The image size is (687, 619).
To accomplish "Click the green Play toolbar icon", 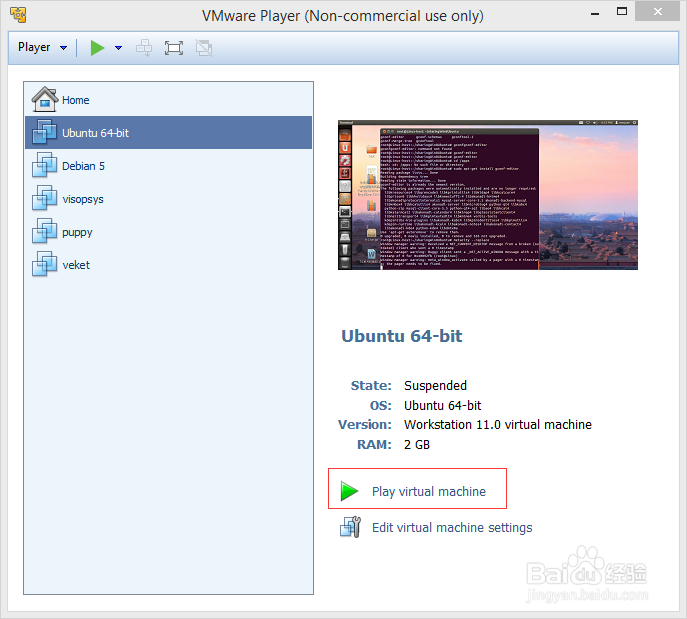I will click(x=97, y=48).
